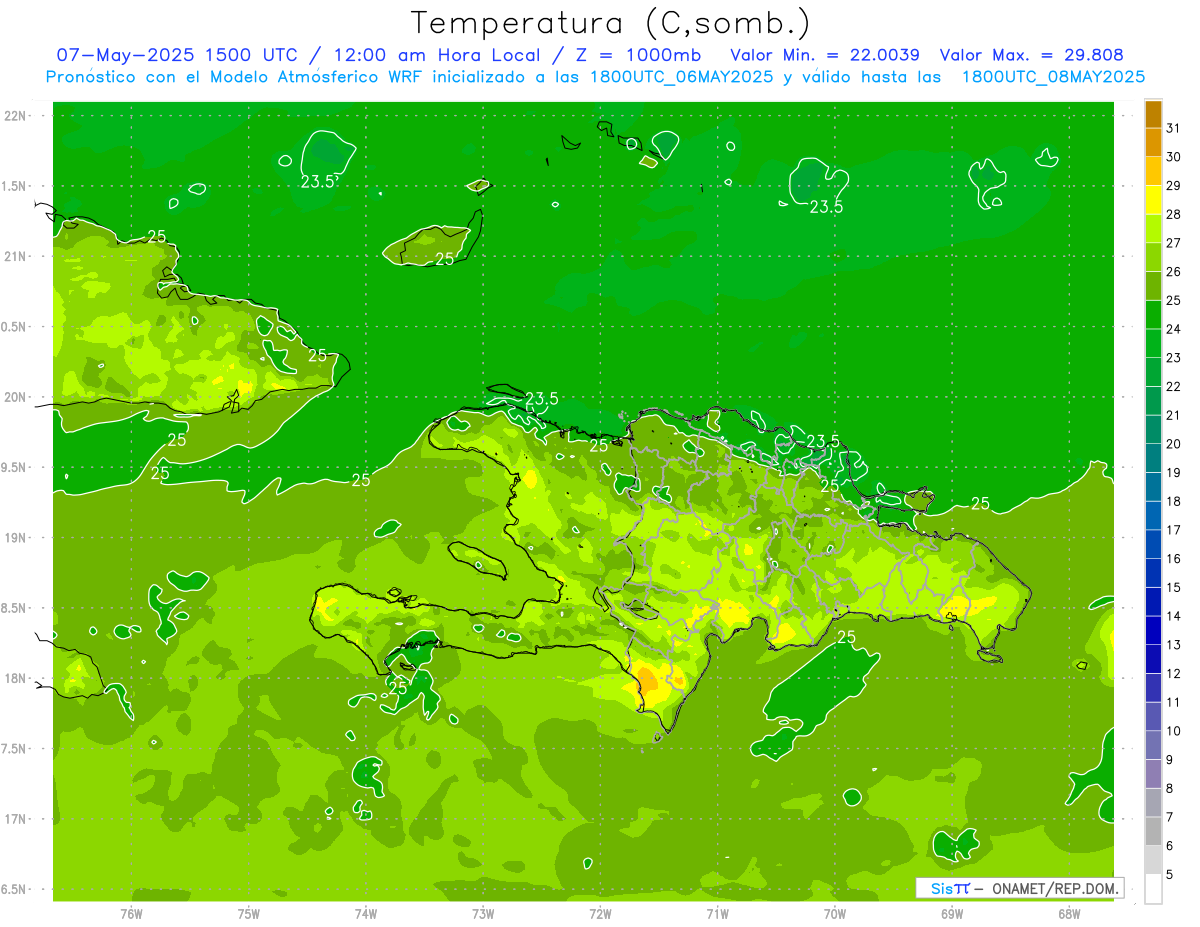Click the 75W longitude axis label

pyautogui.click(x=249, y=914)
